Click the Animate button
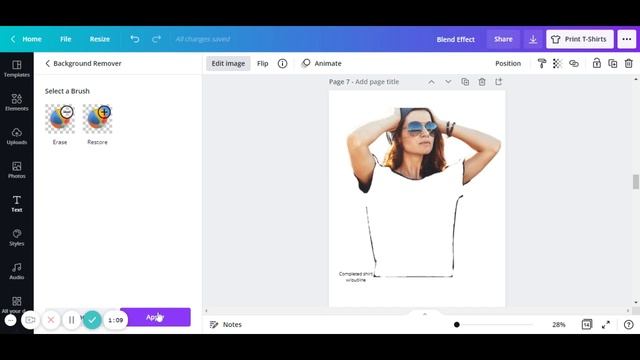Screen dimensions: 640x360 pos(322,63)
